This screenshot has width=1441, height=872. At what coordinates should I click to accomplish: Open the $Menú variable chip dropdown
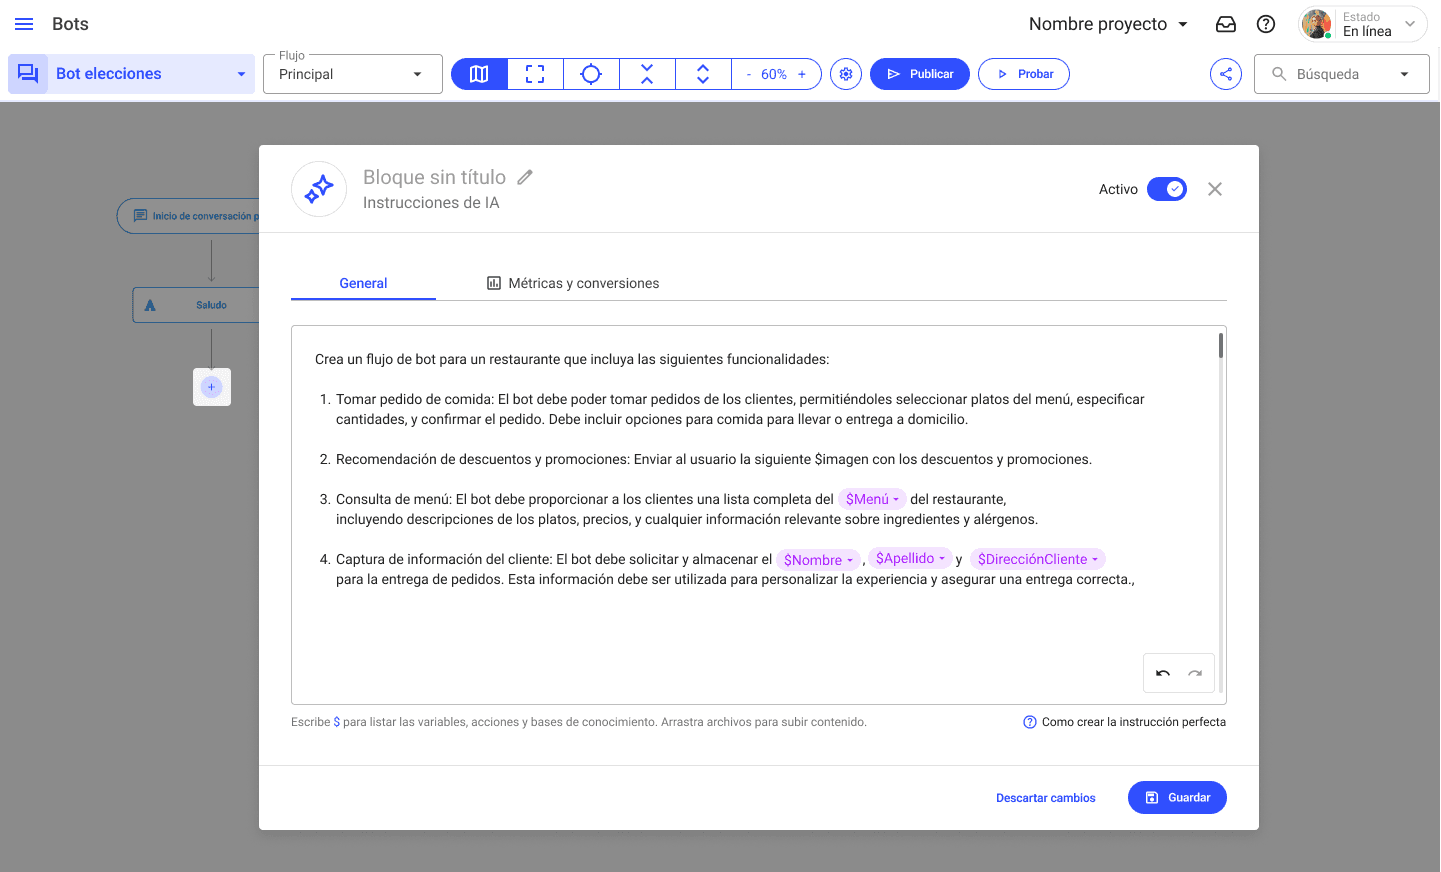click(x=872, y=499)
